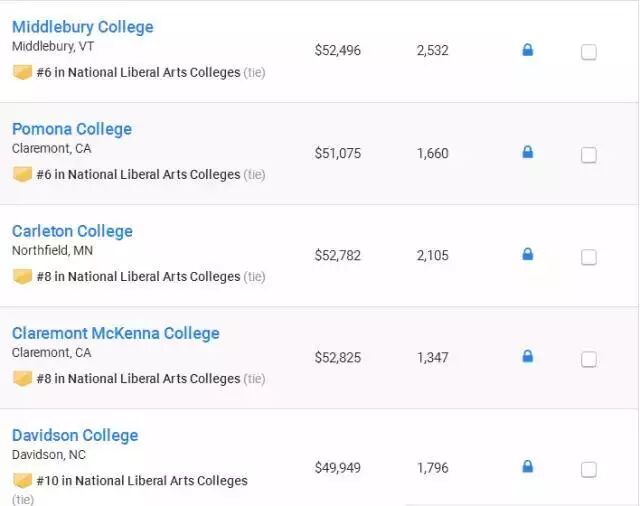Open the Middlebury College link

83,27
